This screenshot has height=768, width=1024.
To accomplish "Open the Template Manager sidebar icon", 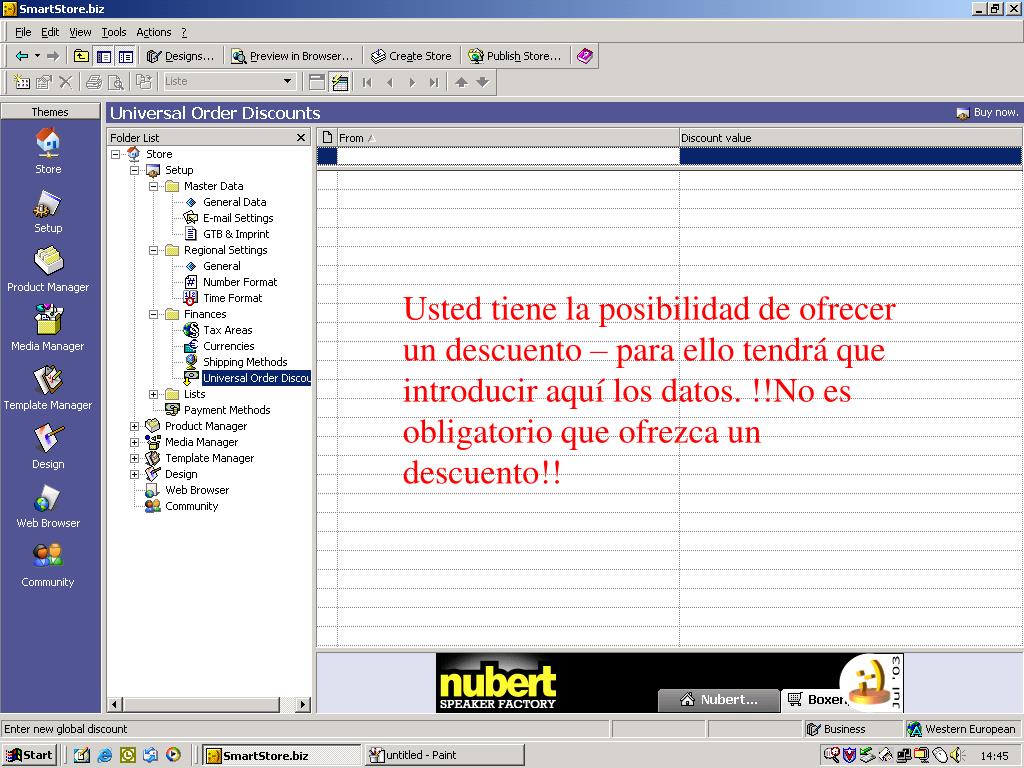I will click(x=48, y=379).
